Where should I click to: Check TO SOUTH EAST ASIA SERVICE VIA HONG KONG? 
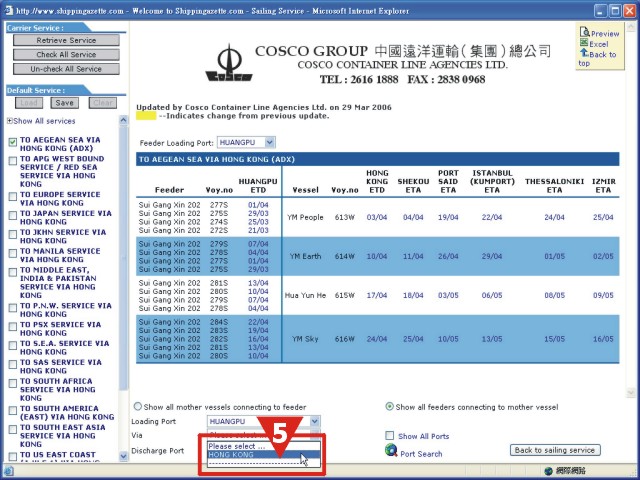[13, 429]
